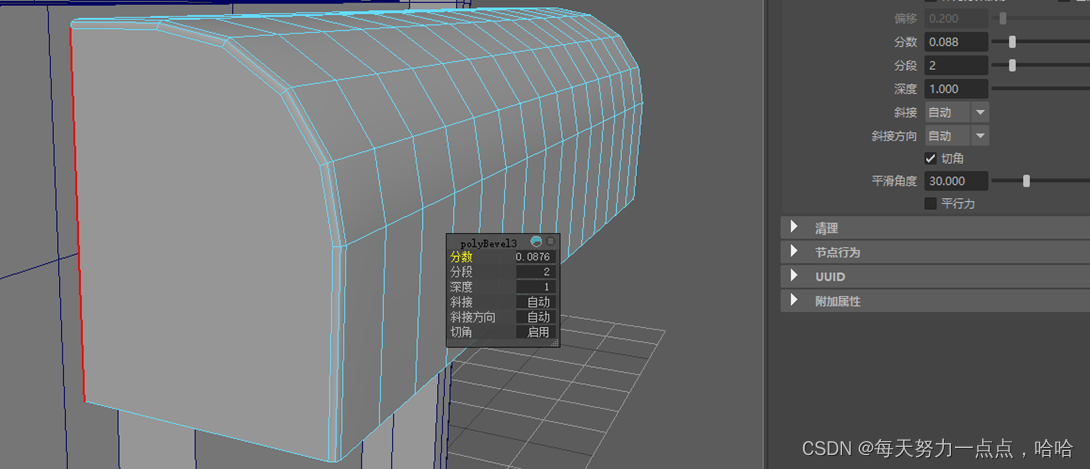Click 斜接方向 value 自动 in polyBevel3 popup

point(535,317)
